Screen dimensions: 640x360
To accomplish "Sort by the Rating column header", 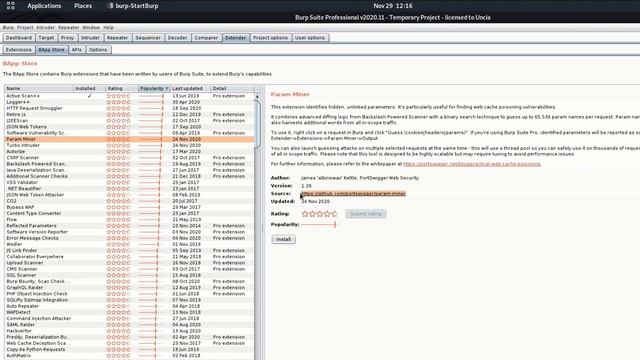I will [x=121, y=89].
